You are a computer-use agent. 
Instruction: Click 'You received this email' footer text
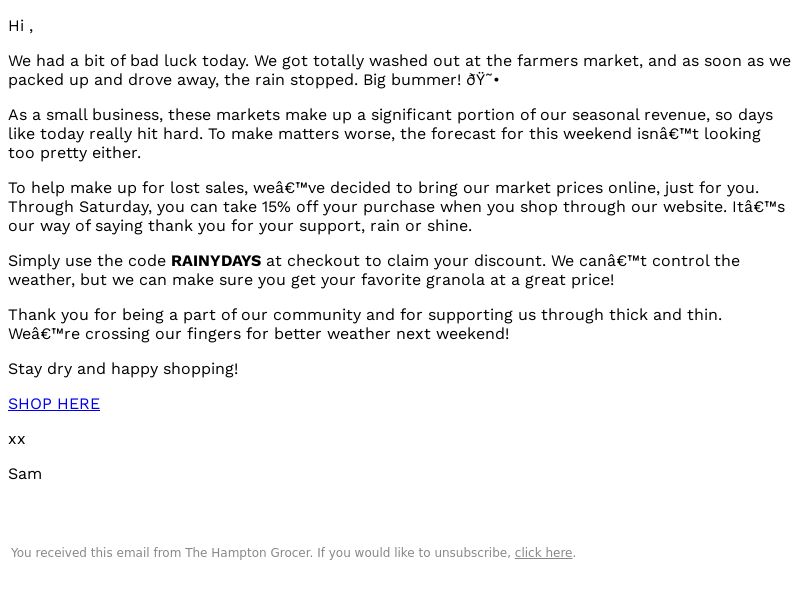[80, 553]
